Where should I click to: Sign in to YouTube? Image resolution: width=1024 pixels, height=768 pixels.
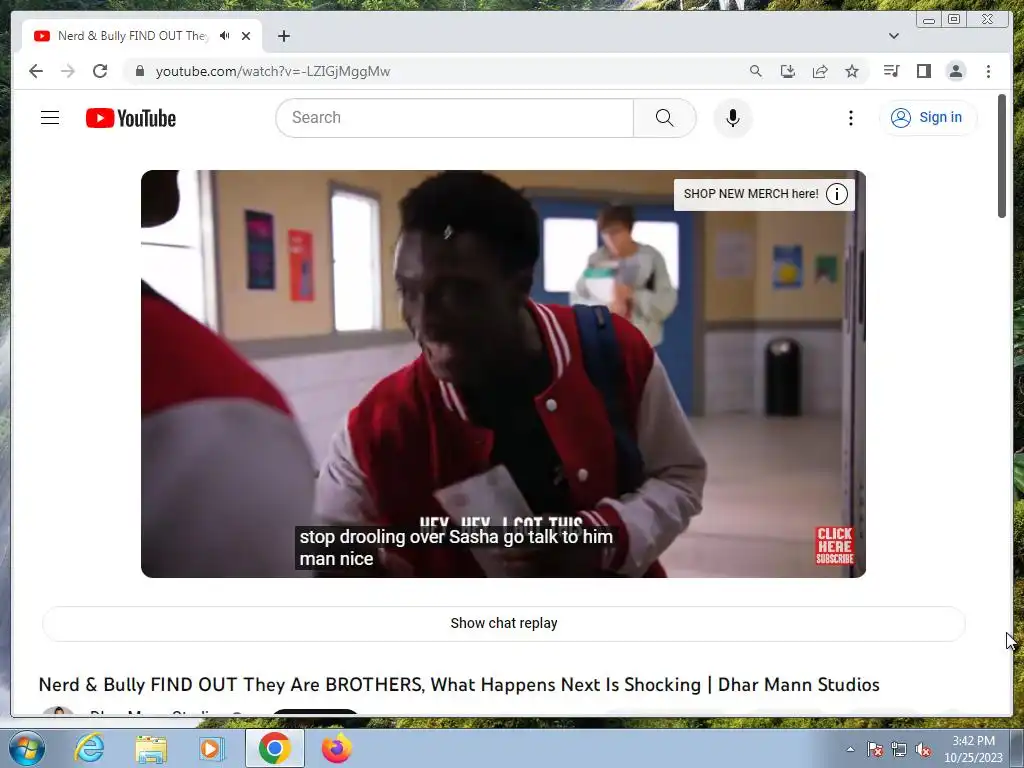pos(927,118)
